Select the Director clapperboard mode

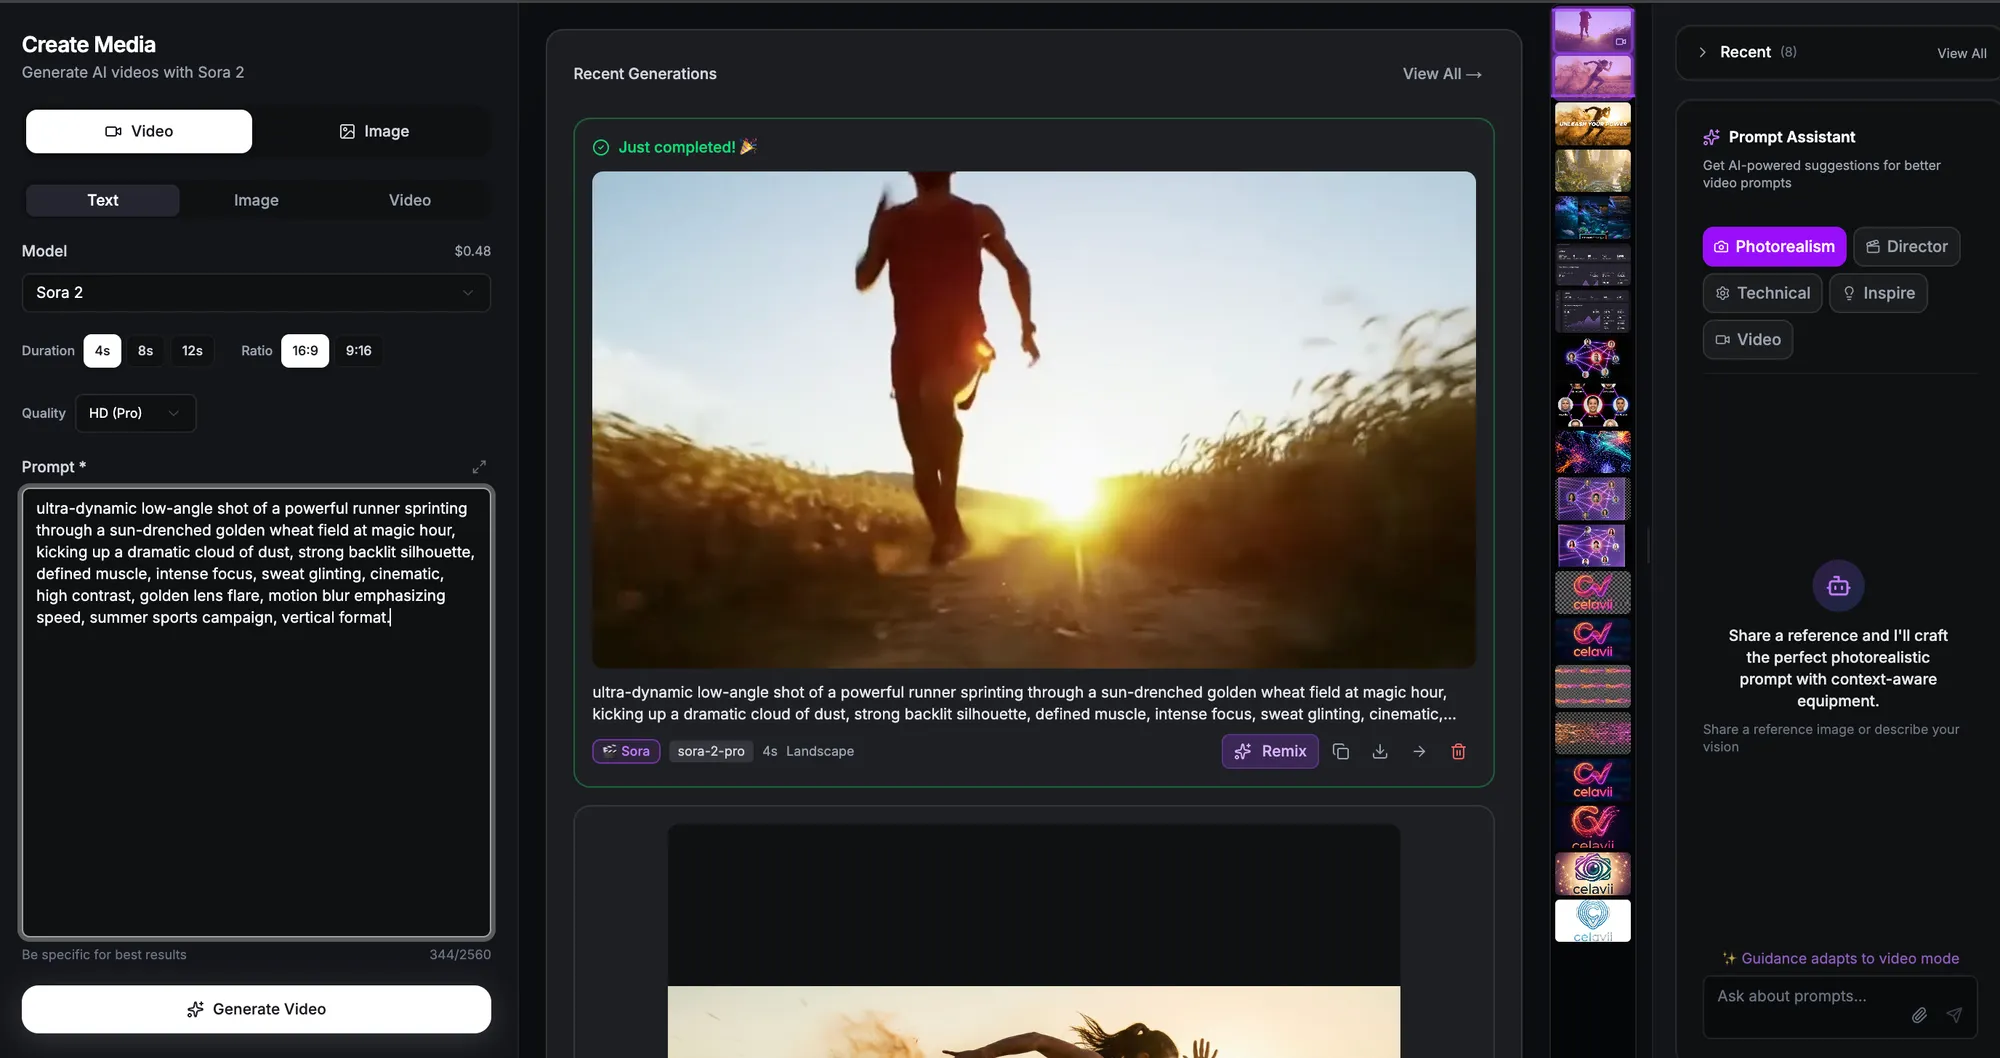point(1906,246)
